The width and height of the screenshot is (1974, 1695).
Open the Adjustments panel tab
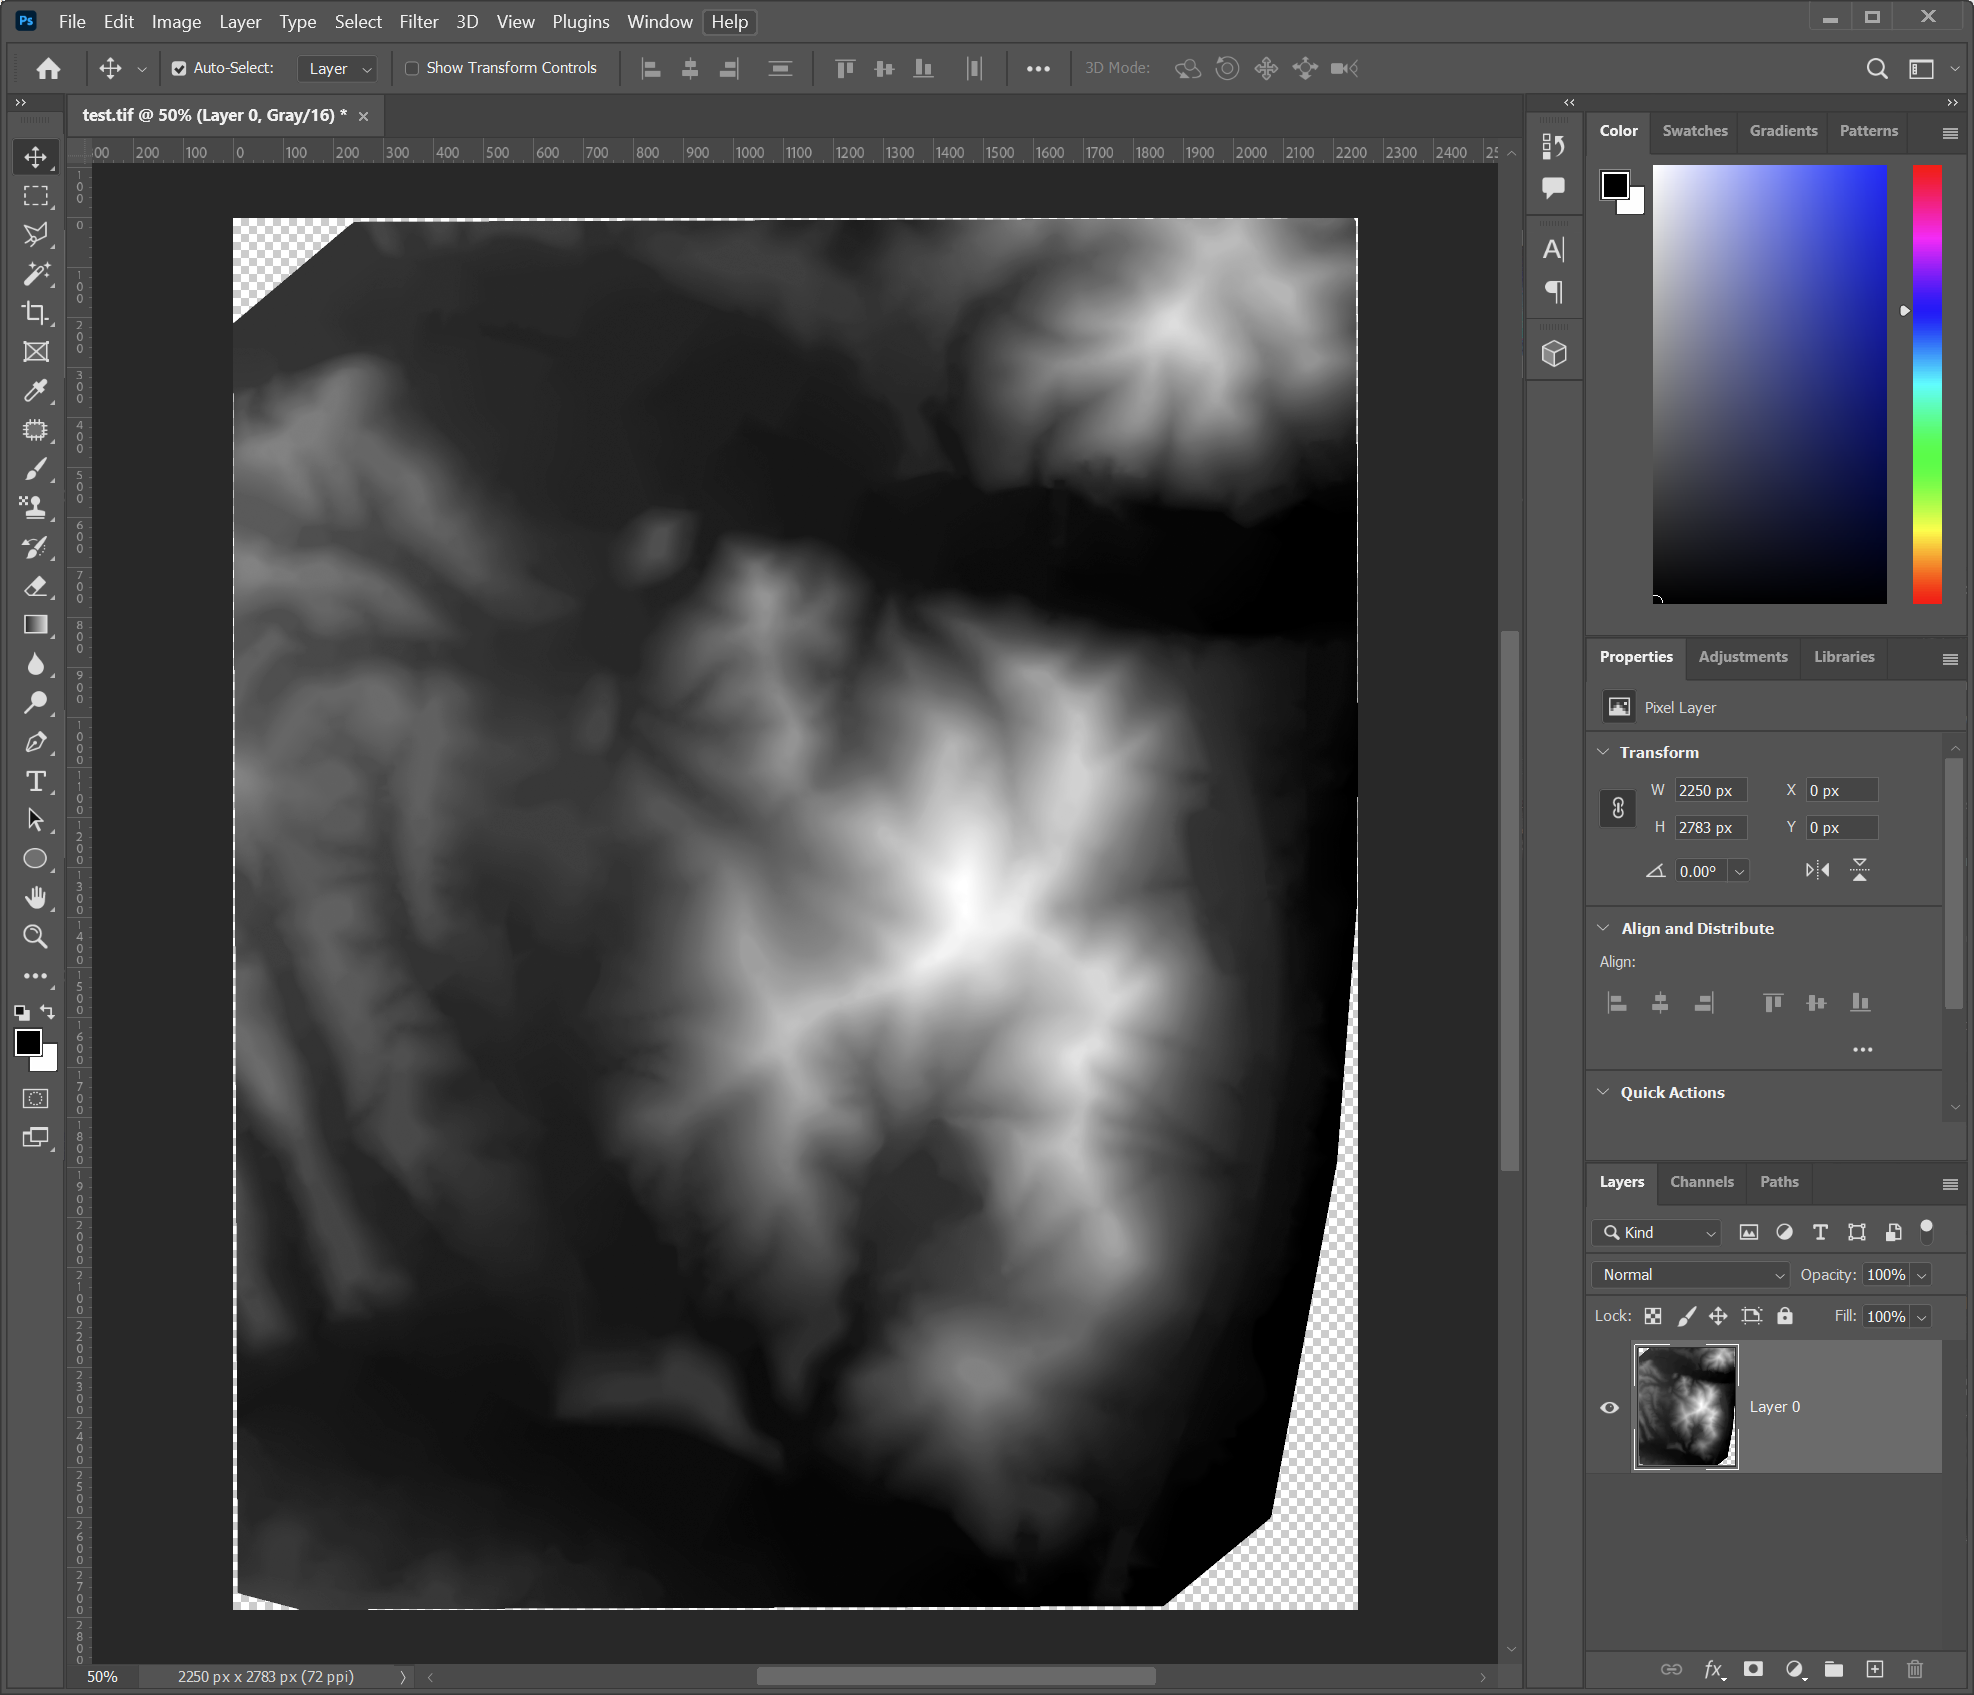pos(1742,657)
